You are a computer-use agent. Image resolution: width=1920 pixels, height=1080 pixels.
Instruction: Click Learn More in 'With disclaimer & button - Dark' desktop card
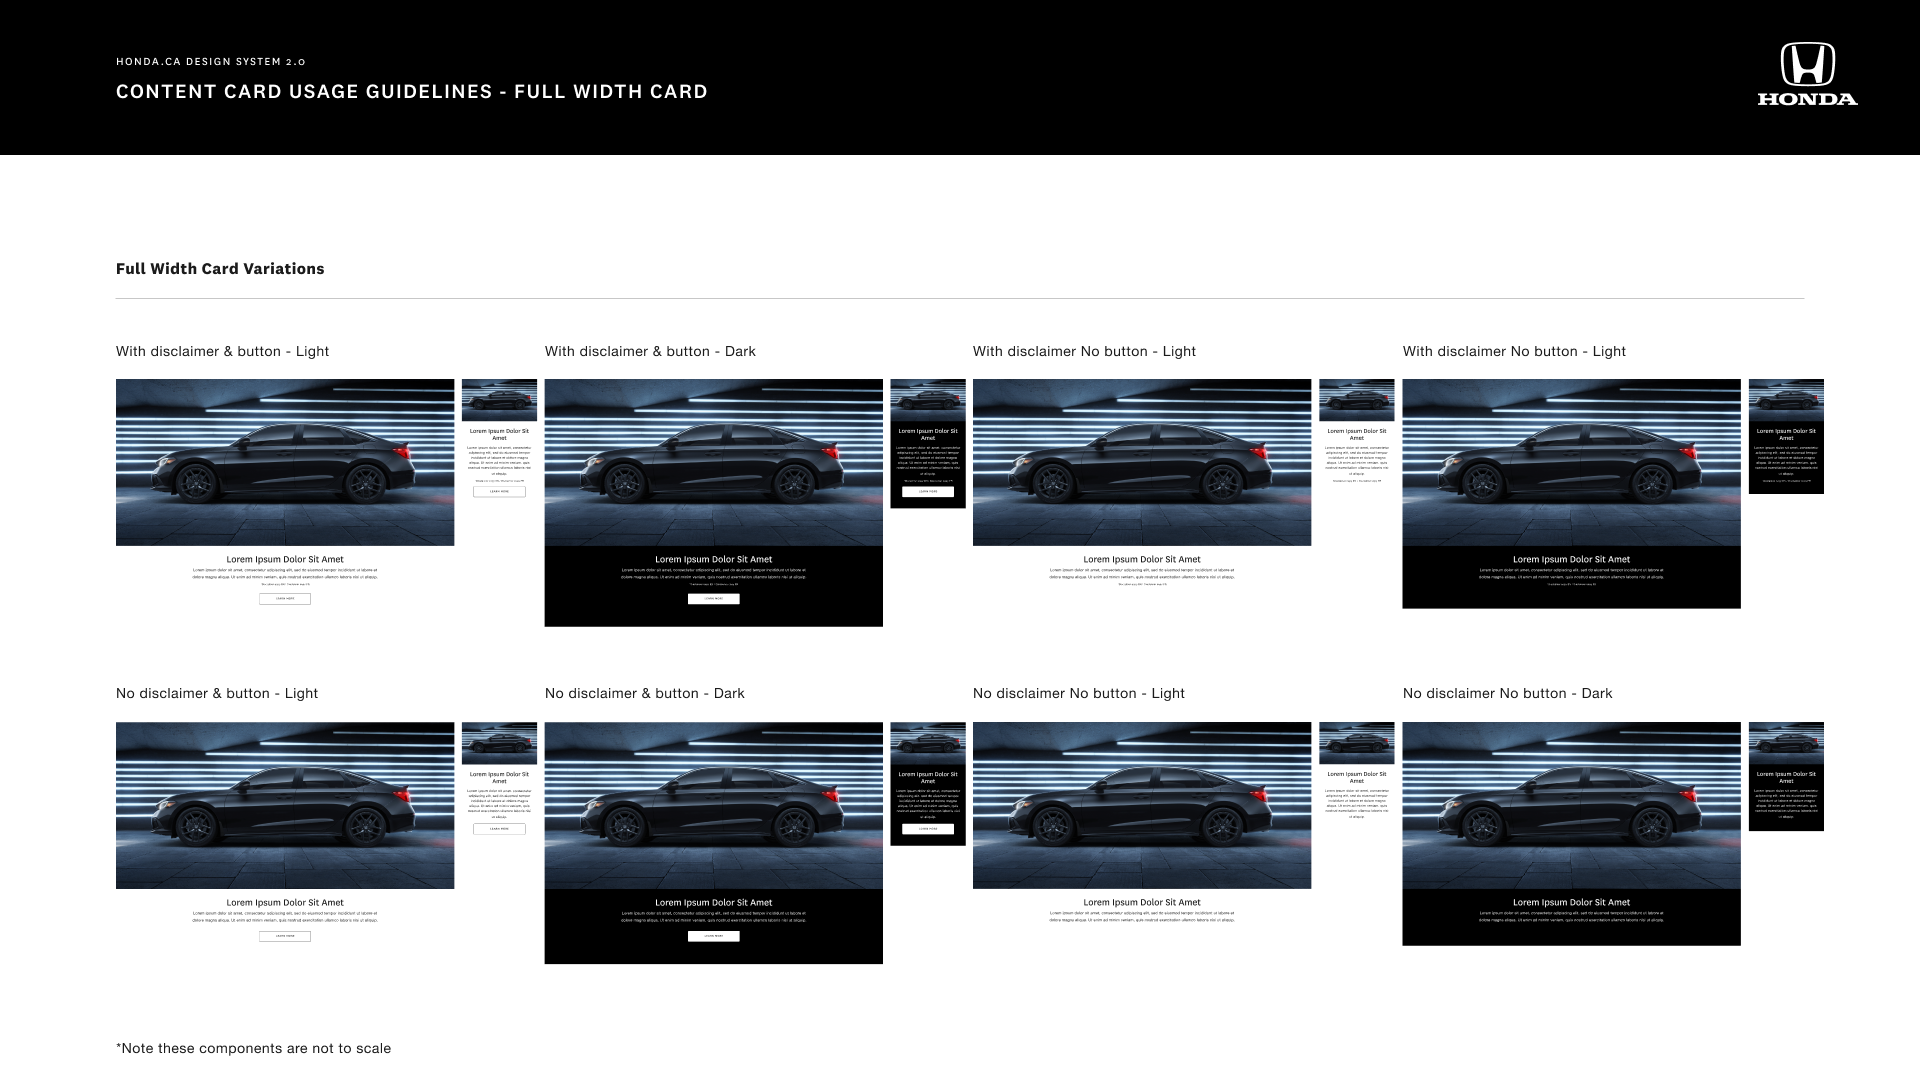tap(714, 599)
